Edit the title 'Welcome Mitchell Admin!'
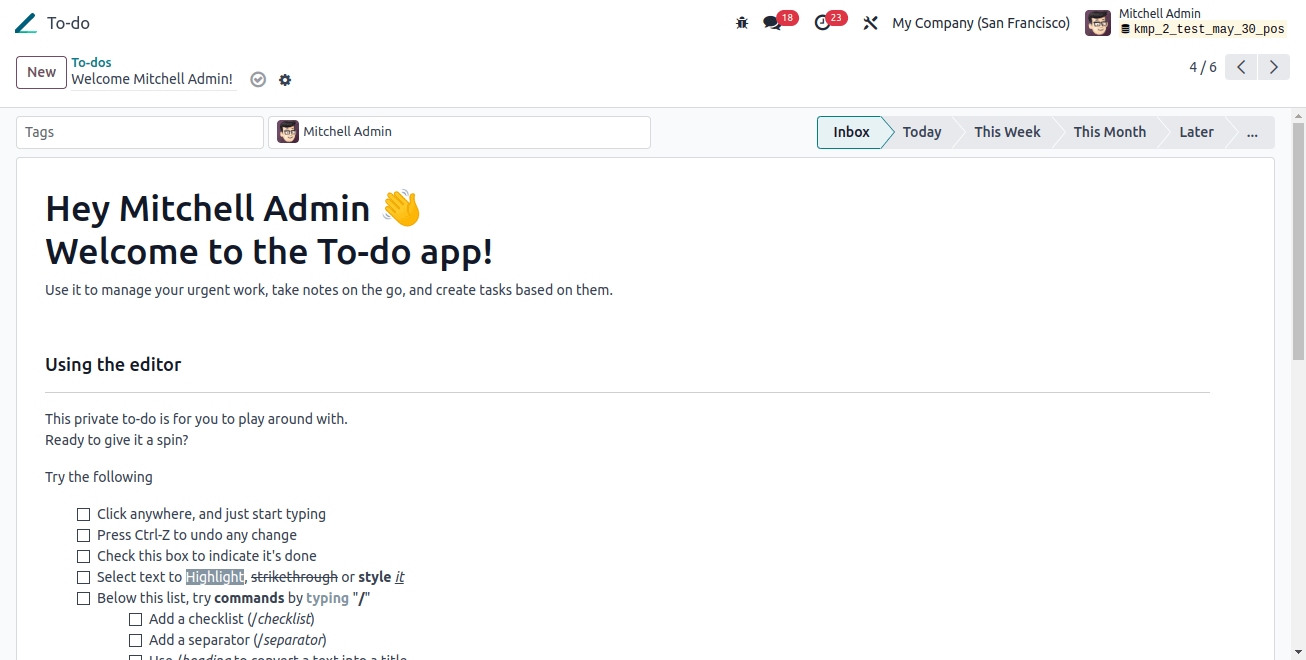Image resolution: width=1306 pixels, height=660 pixels. point(152,79)
